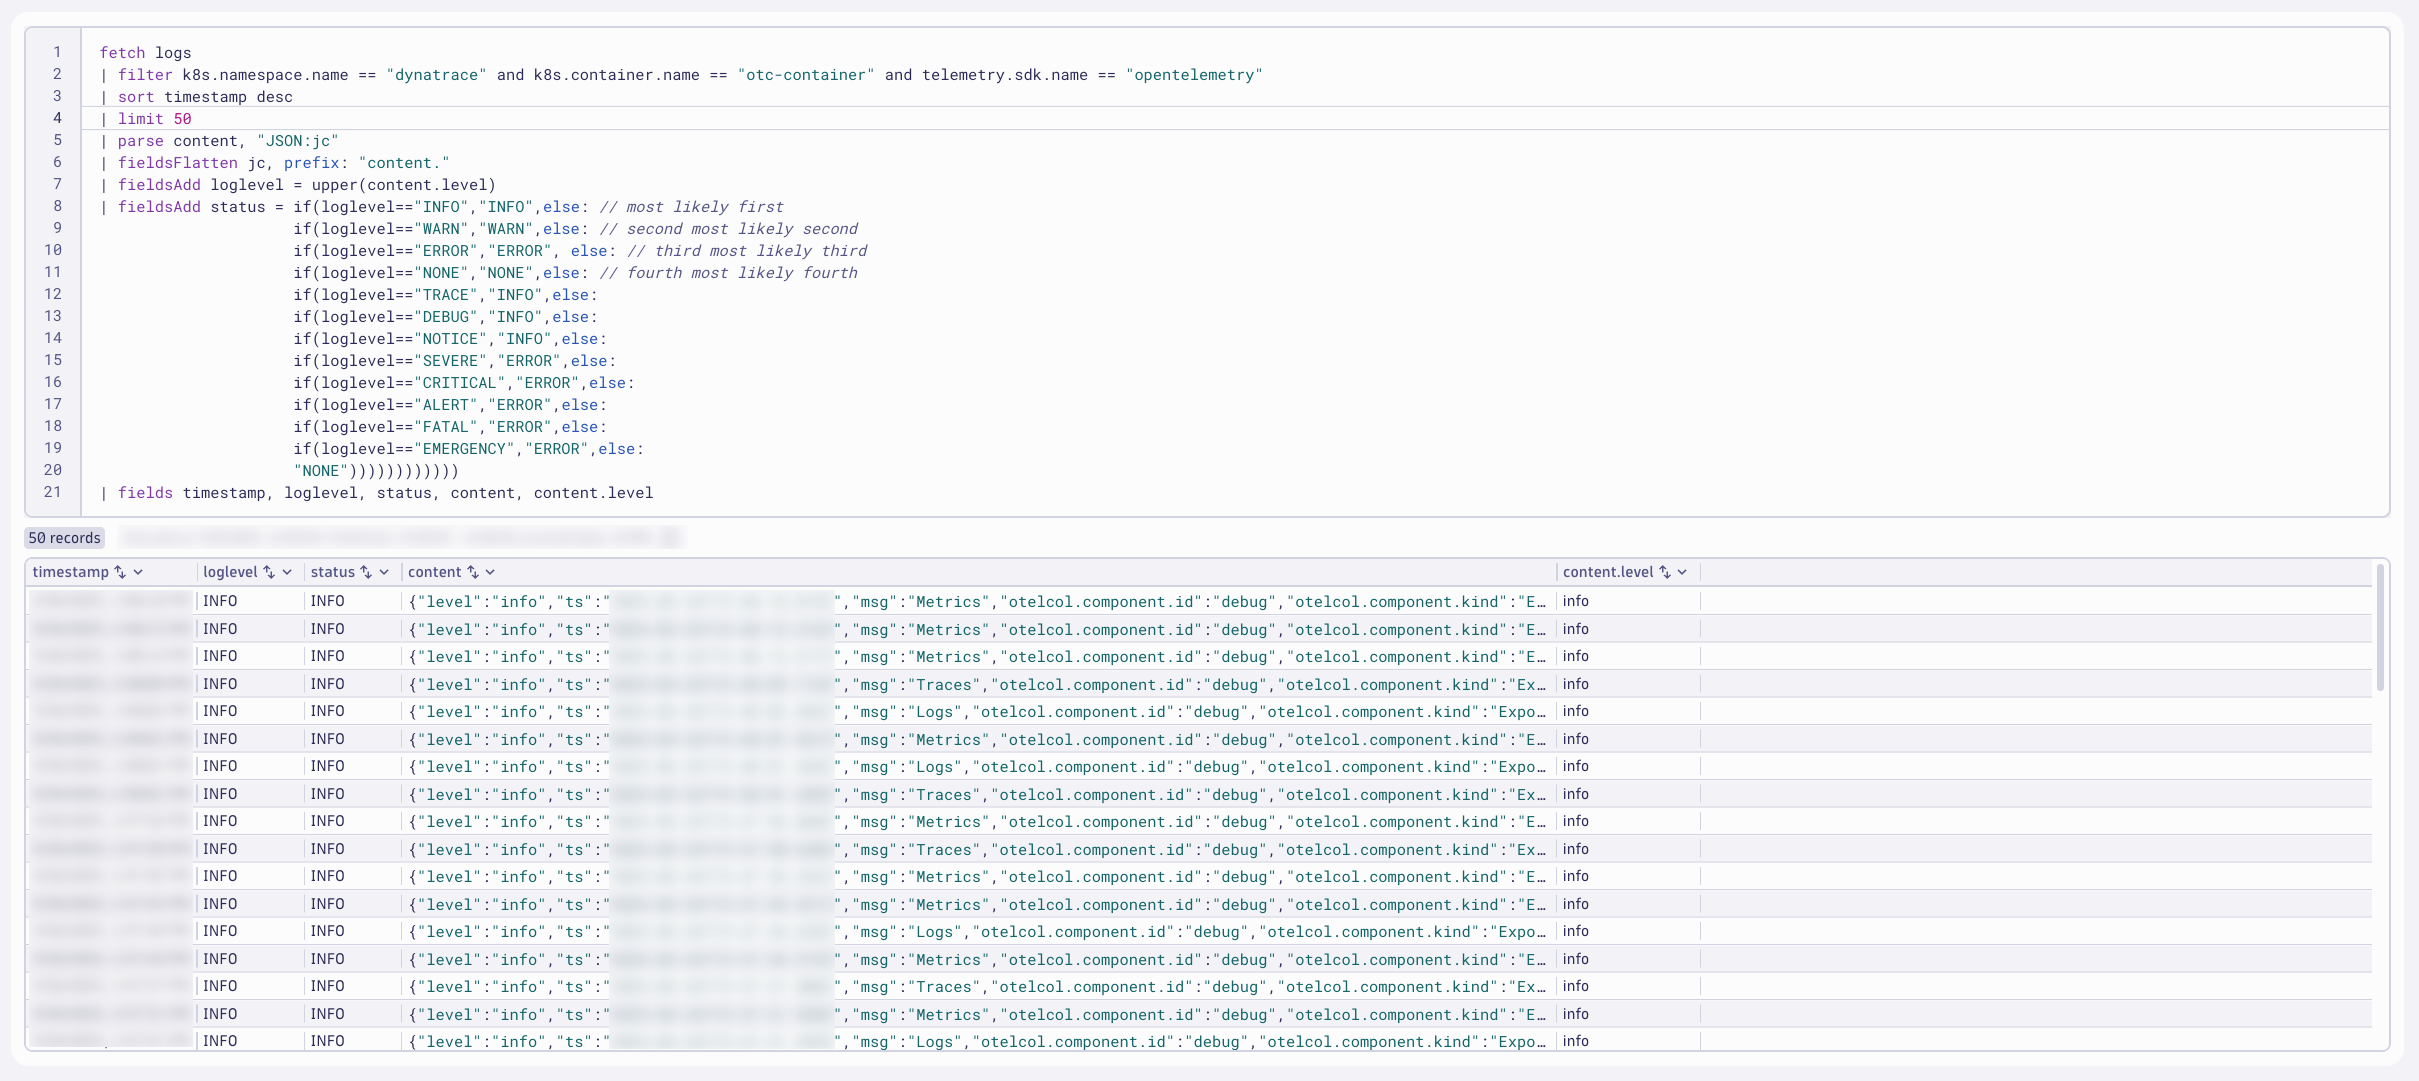The image size is (2419, 1081).
Task: Open the status column dropdown chevron
Action: [x=384, y=572]
